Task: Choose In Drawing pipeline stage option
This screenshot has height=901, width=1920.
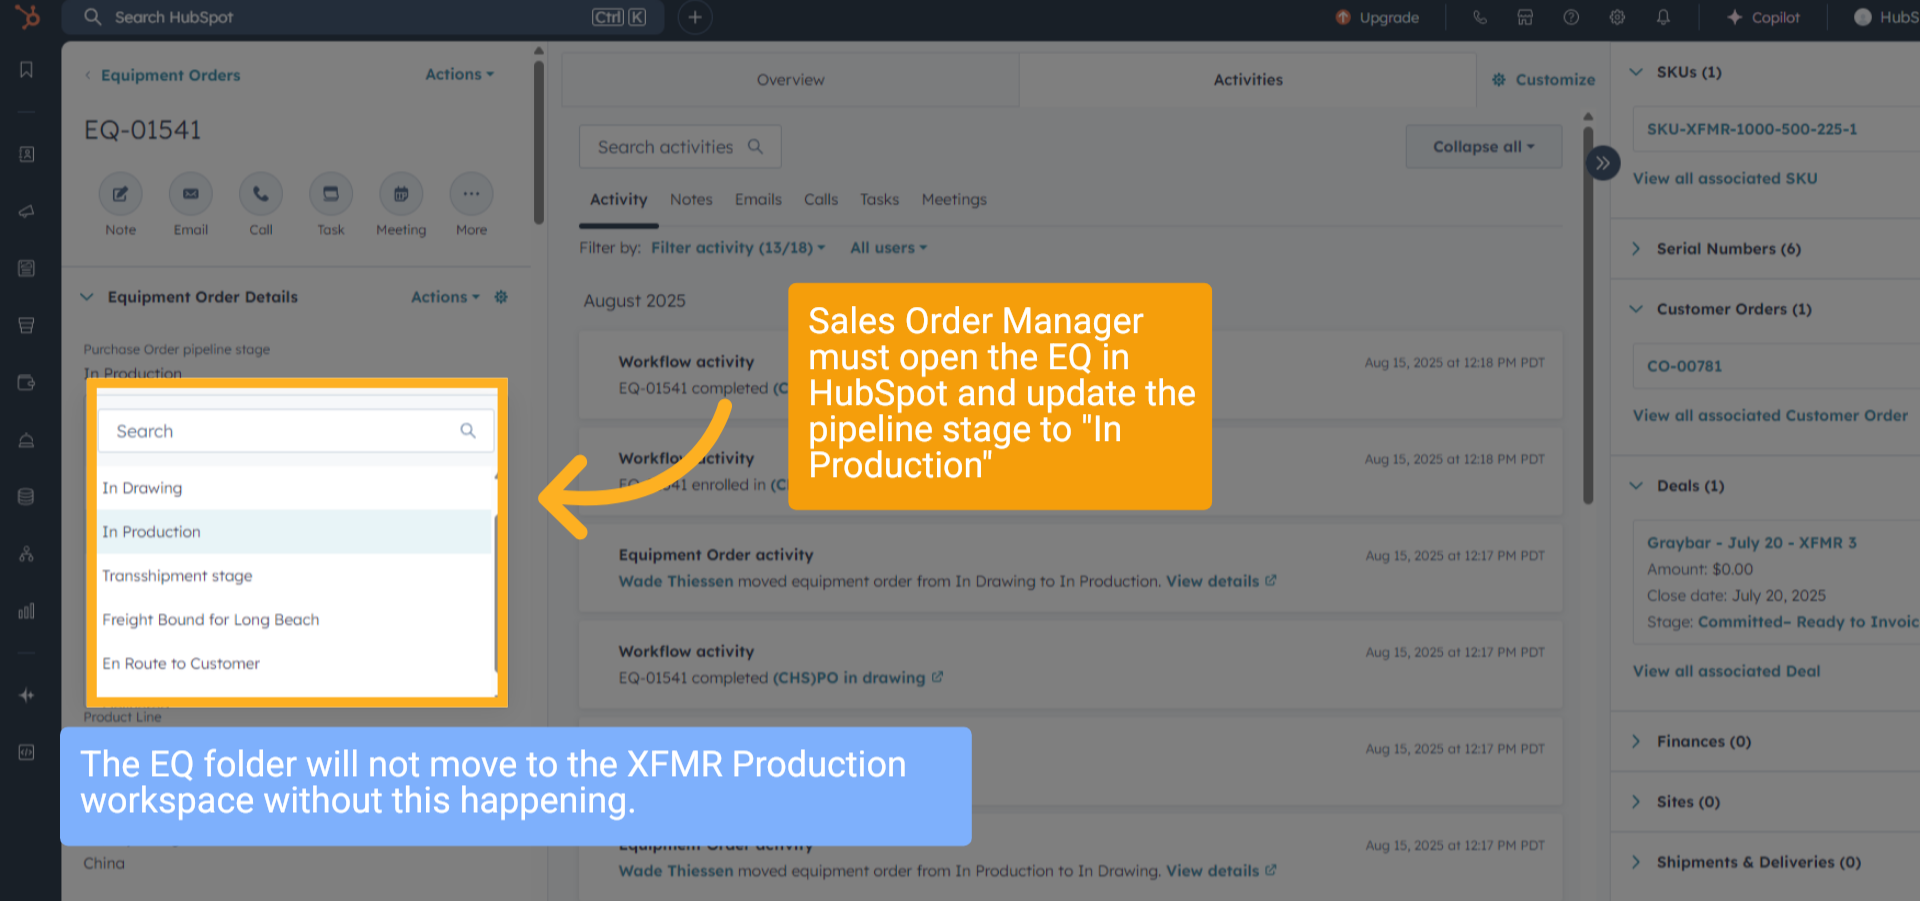Action: pos(296,488)
